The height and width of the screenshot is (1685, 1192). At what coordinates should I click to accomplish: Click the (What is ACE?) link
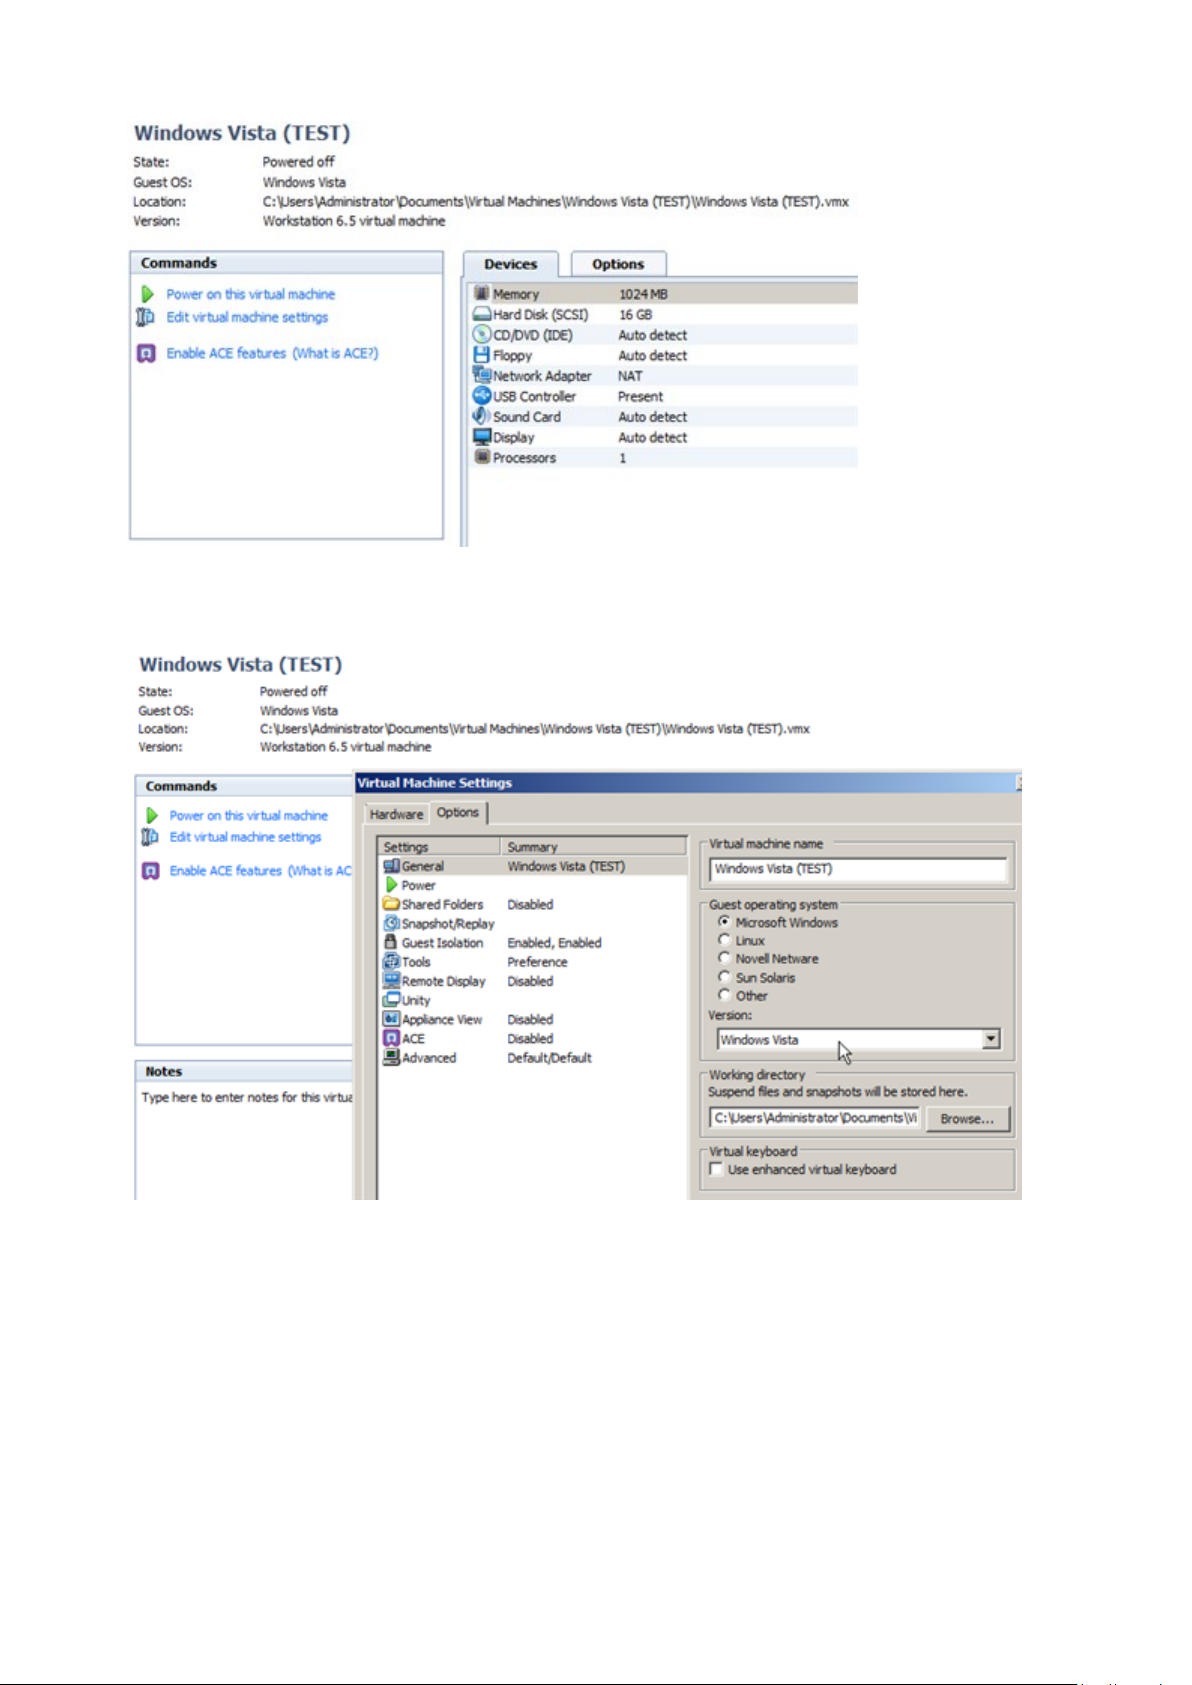point(335,353)
